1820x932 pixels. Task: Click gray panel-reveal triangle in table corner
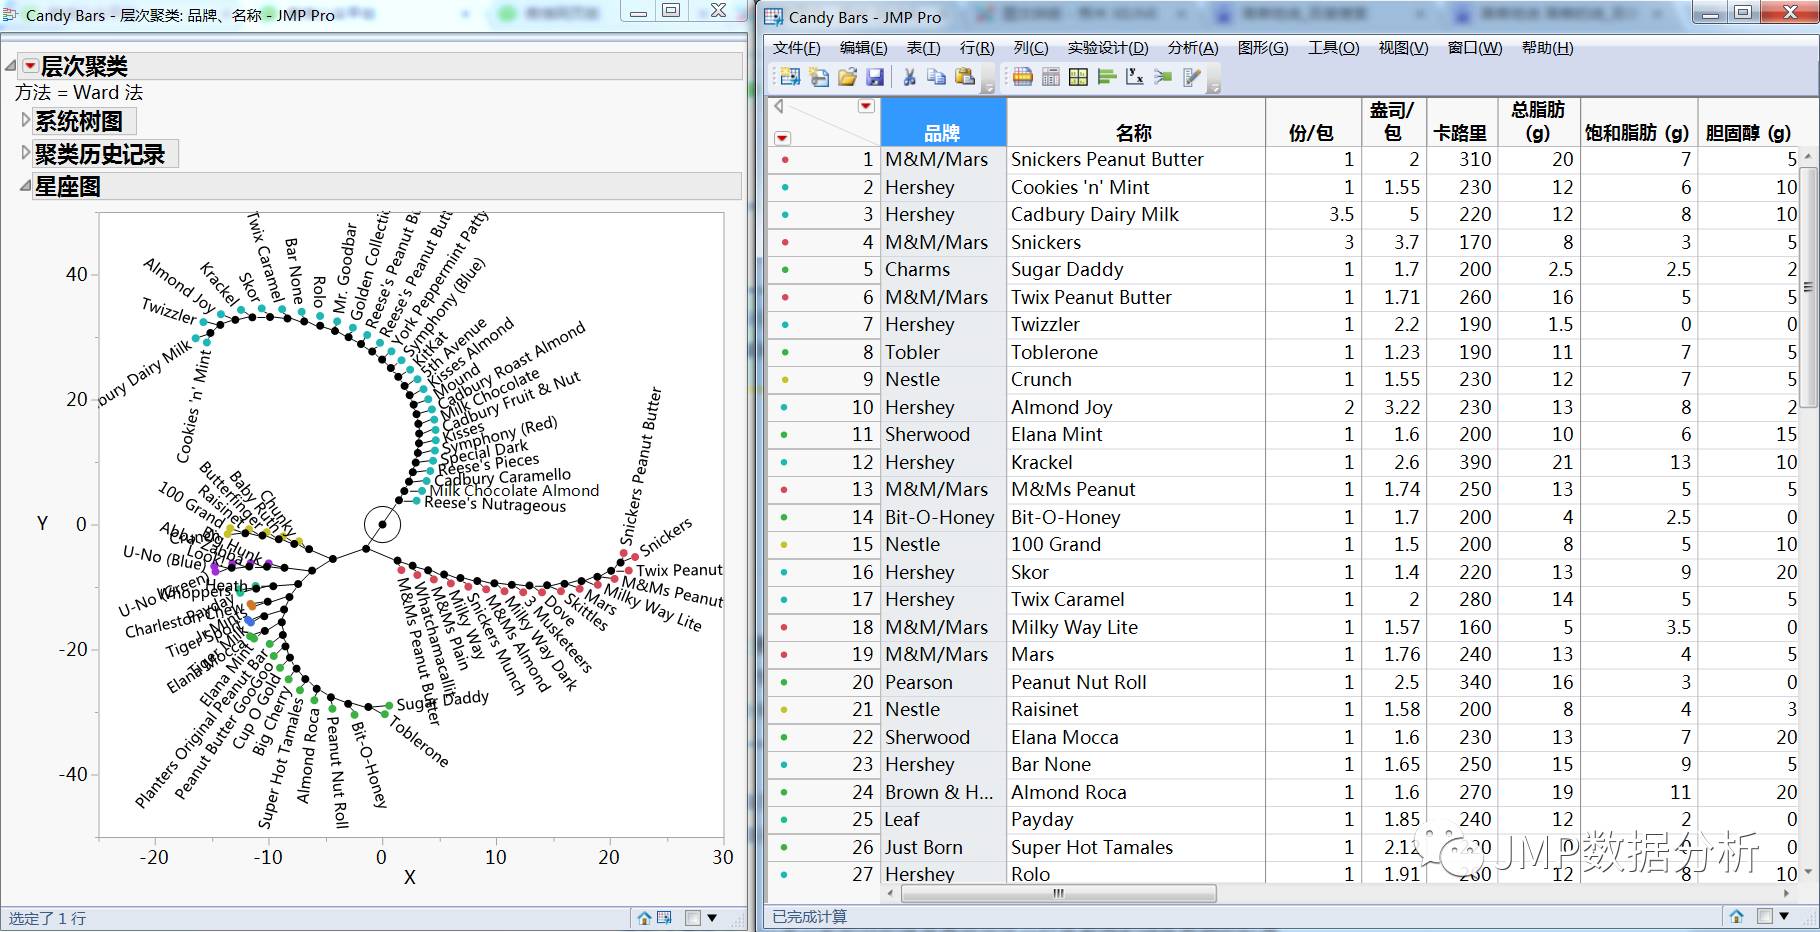click(779, 106)
